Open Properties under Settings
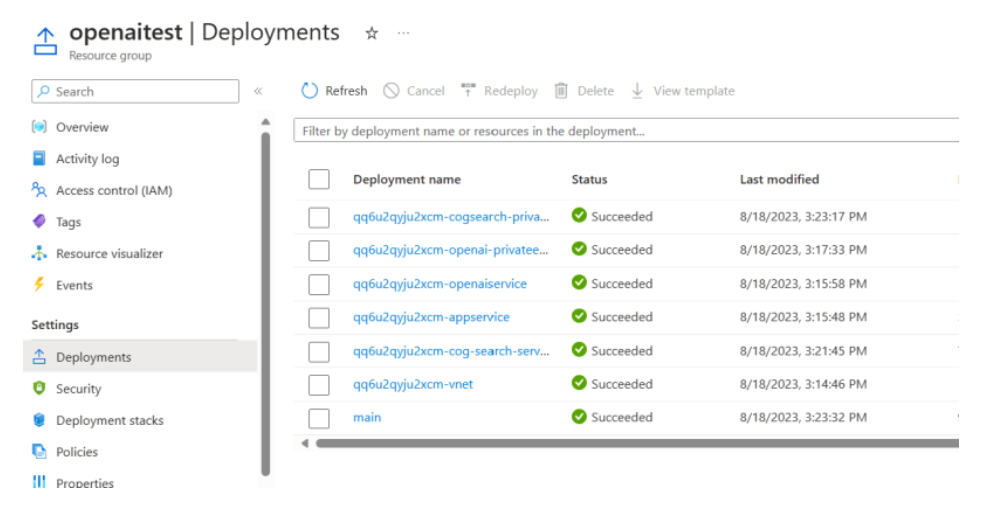 (85, 483)
